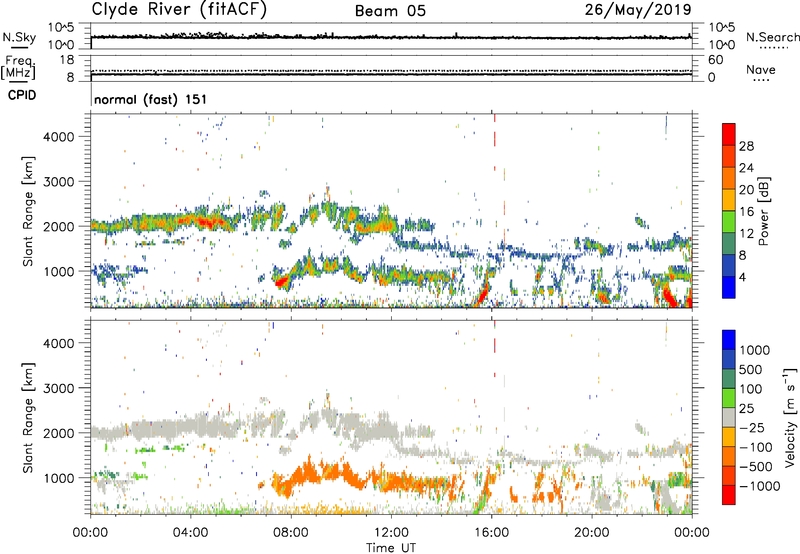This screenshot has width=800, height=554.
Task: Click the 'Velocity [m s⁻¹]' colorbar label
Action: (x=790, y=417)
